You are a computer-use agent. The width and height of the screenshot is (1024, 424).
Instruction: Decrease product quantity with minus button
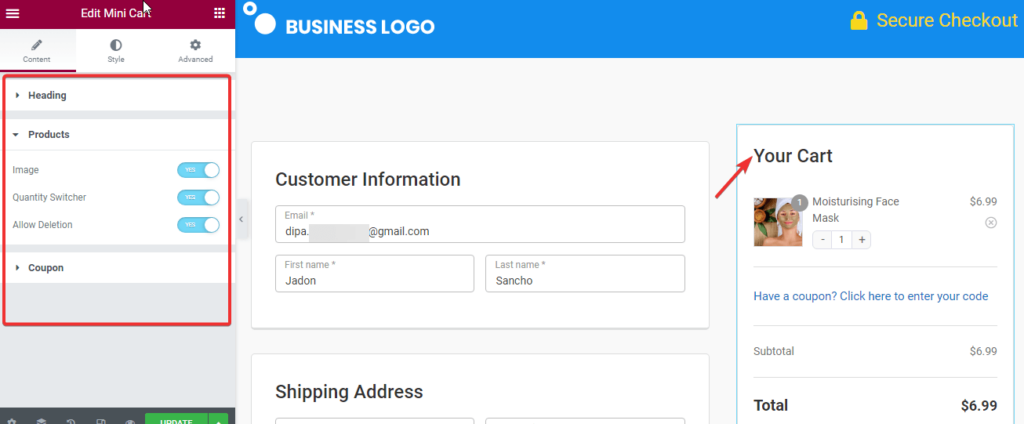pyautogui.click(x=822, y=240)
